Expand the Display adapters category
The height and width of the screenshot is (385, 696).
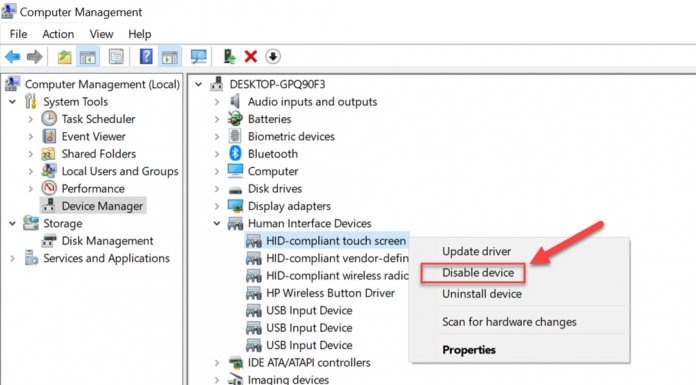[217, 206]
